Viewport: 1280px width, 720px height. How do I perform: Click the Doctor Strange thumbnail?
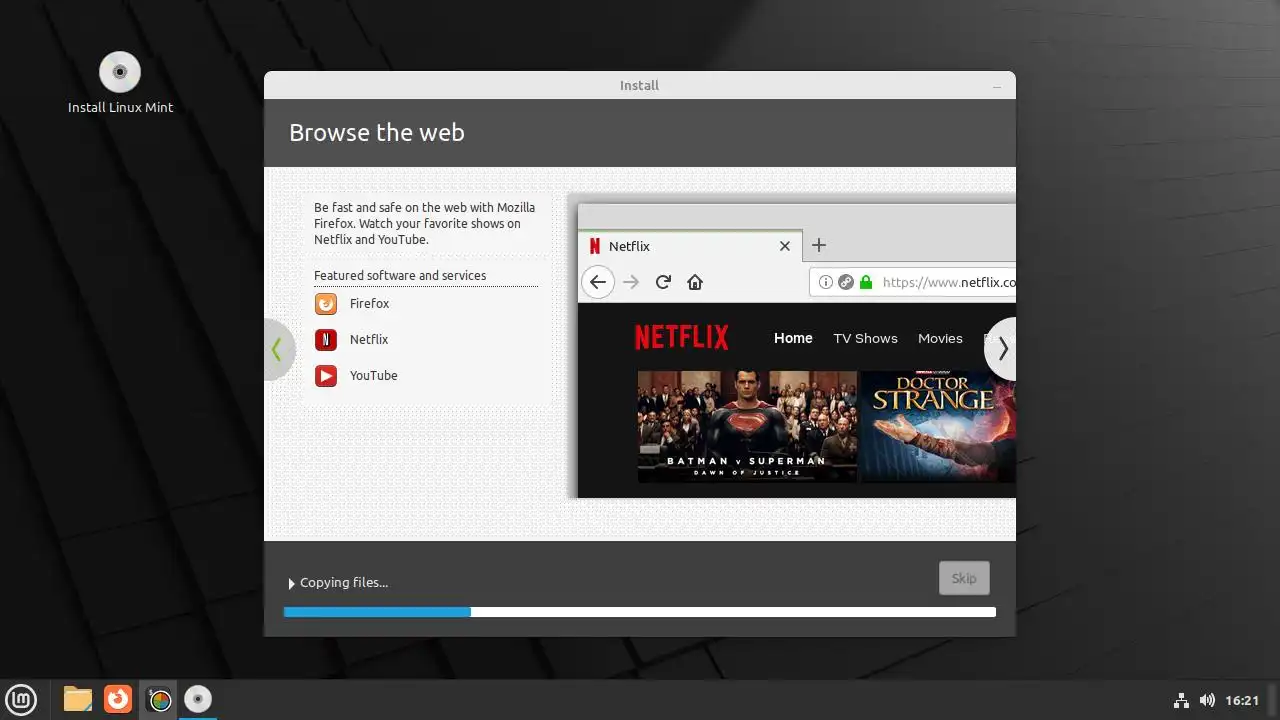pyautogui.click(x=938, y=427)
